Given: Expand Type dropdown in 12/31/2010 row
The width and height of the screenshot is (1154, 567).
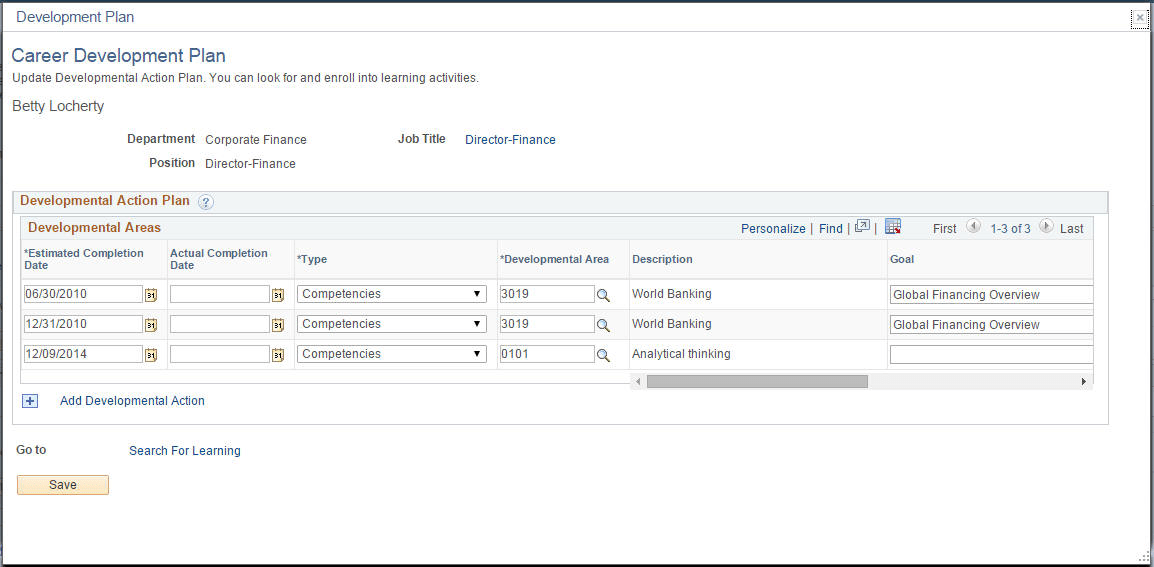Looking at the screenshot, I should pos(392,324).
